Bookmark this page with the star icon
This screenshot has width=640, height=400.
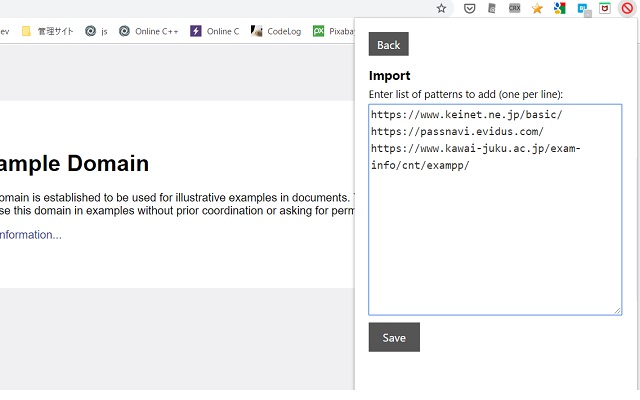pyautogui.click(x=441, y=8)
